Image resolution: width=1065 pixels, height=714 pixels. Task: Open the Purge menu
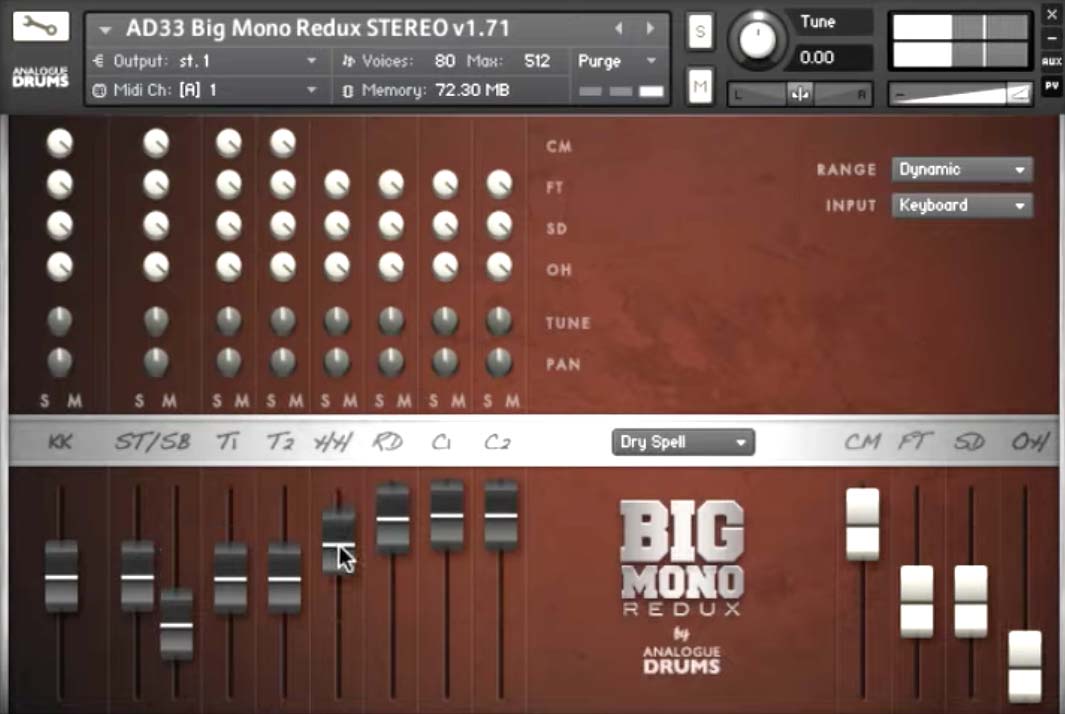pos(617,61)
